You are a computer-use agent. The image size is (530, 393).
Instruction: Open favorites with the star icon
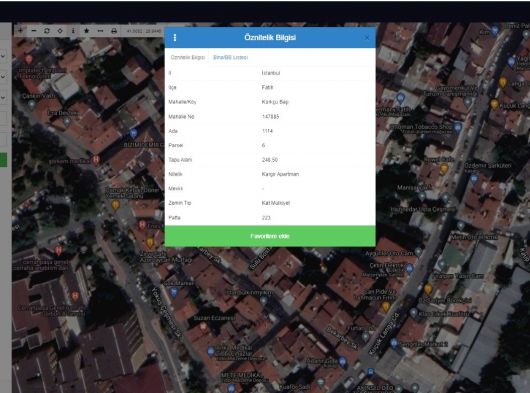[87, 31]
